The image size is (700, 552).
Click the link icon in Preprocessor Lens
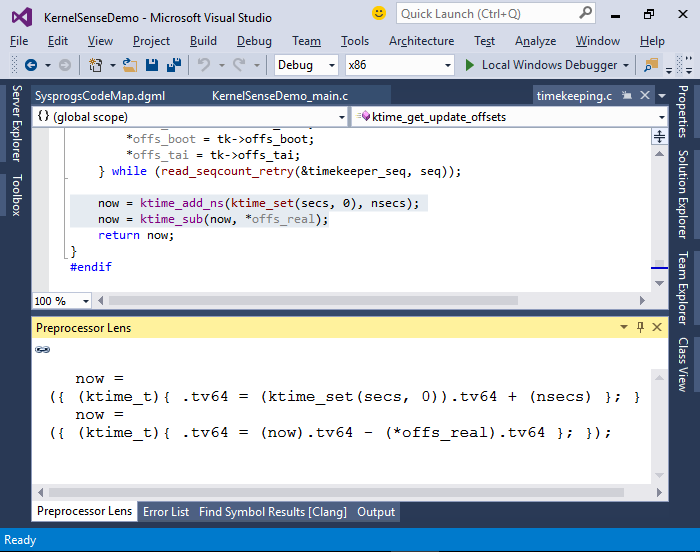(42, 349)
